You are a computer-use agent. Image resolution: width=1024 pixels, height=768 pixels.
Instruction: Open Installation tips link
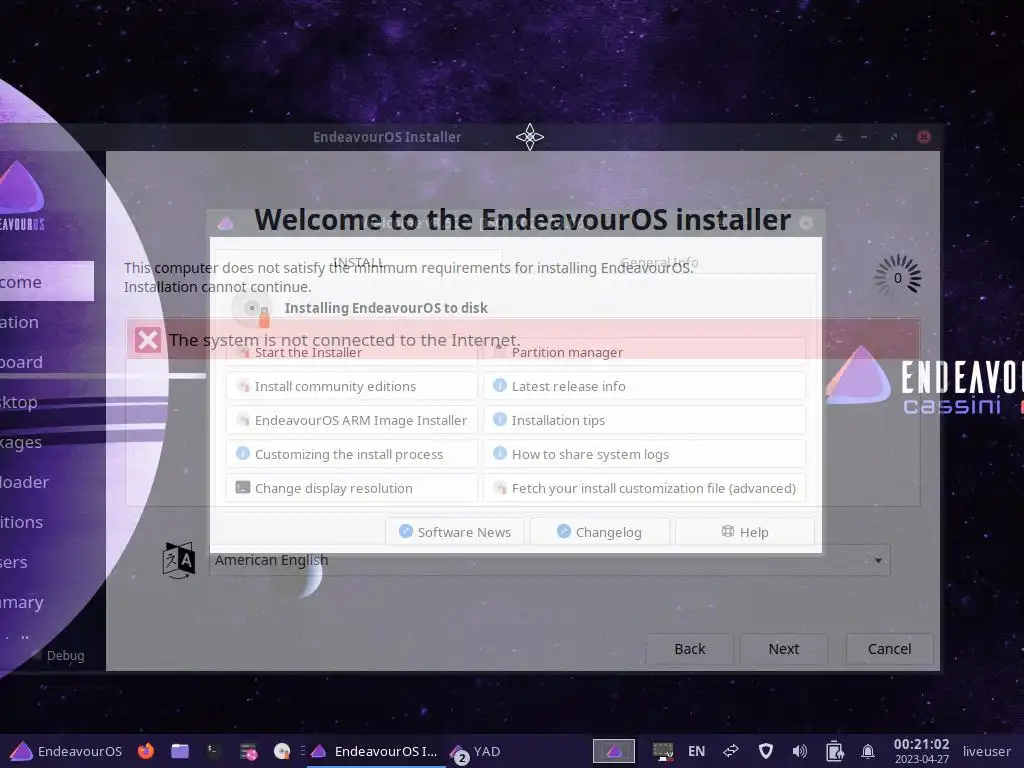click(644, 420)
